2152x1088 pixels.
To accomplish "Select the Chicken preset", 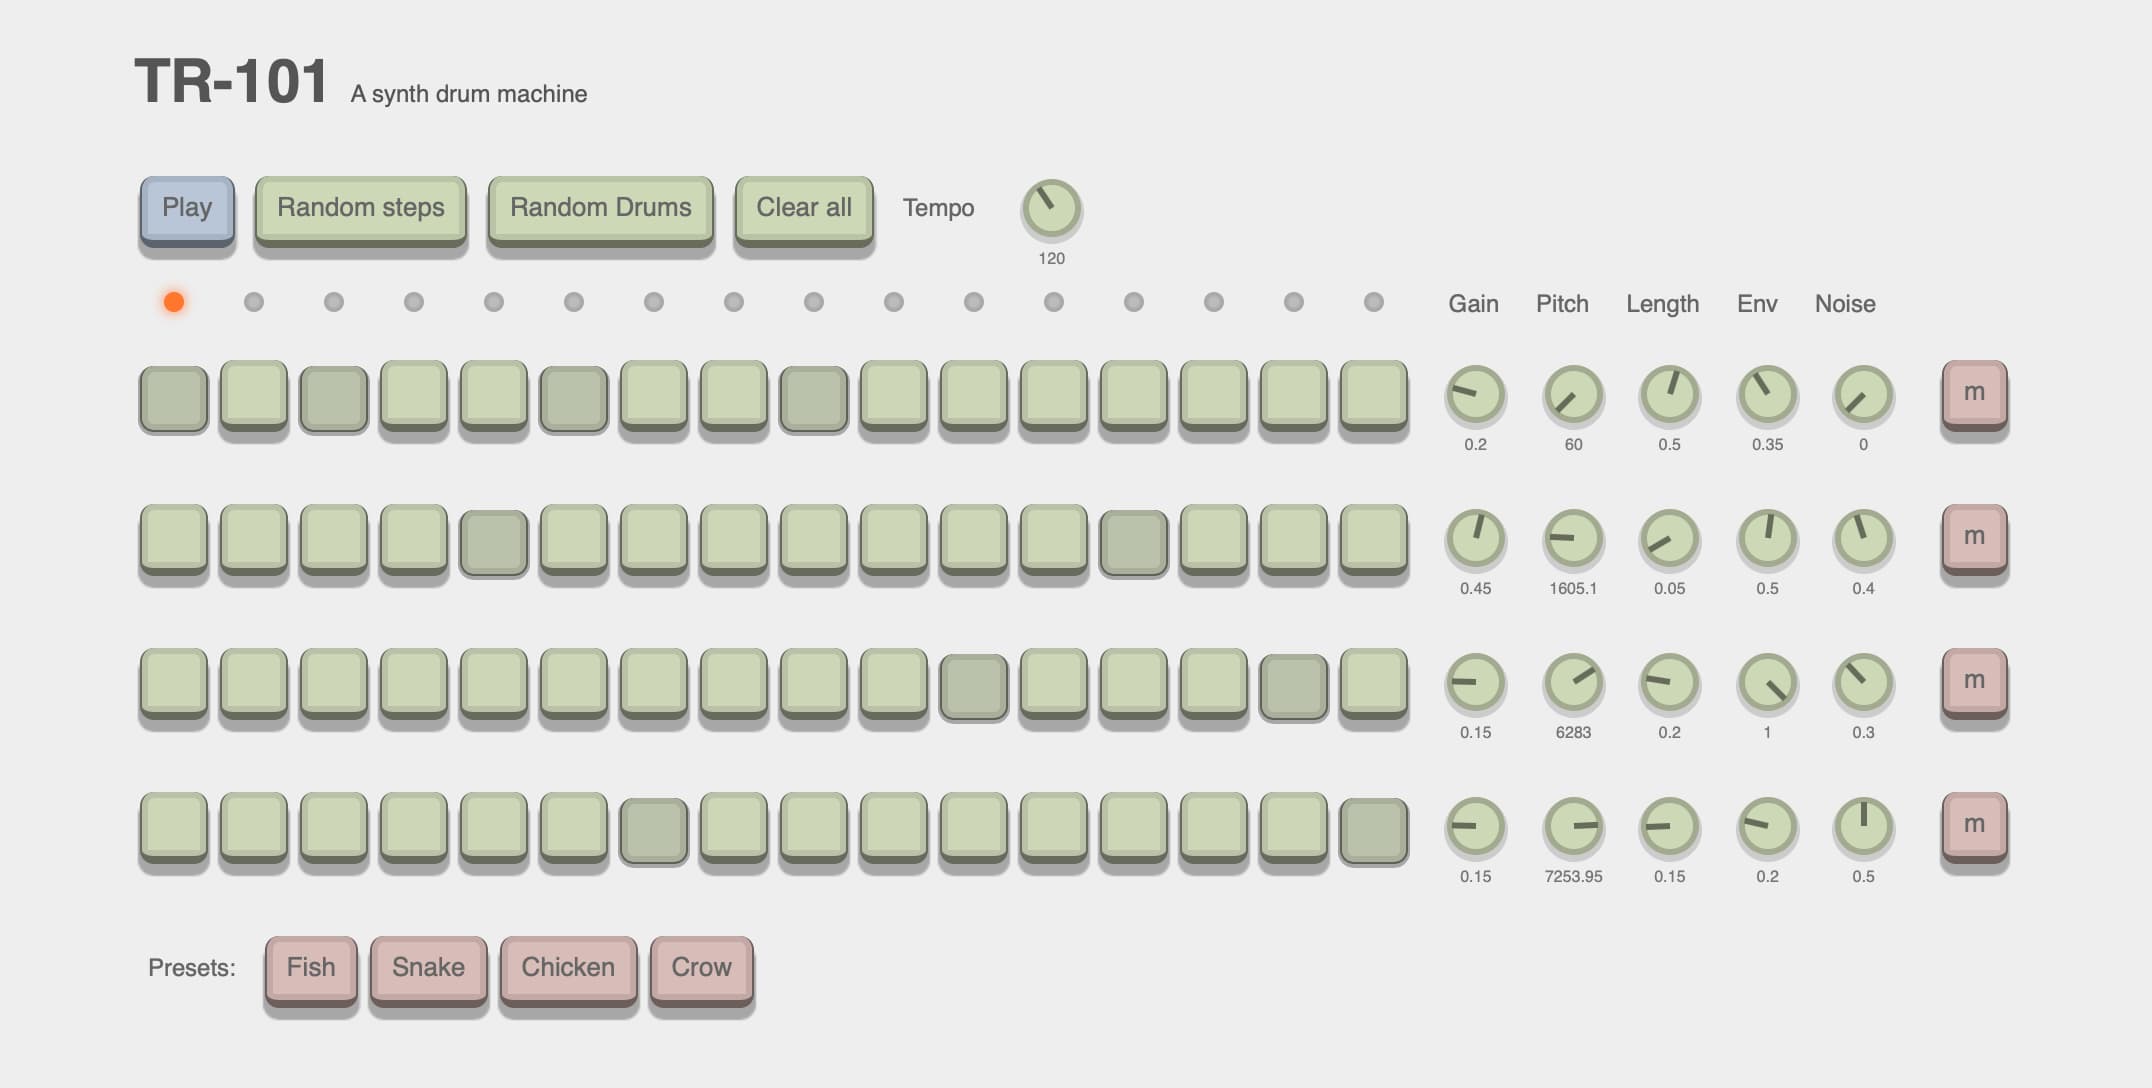I will point(568,968).
